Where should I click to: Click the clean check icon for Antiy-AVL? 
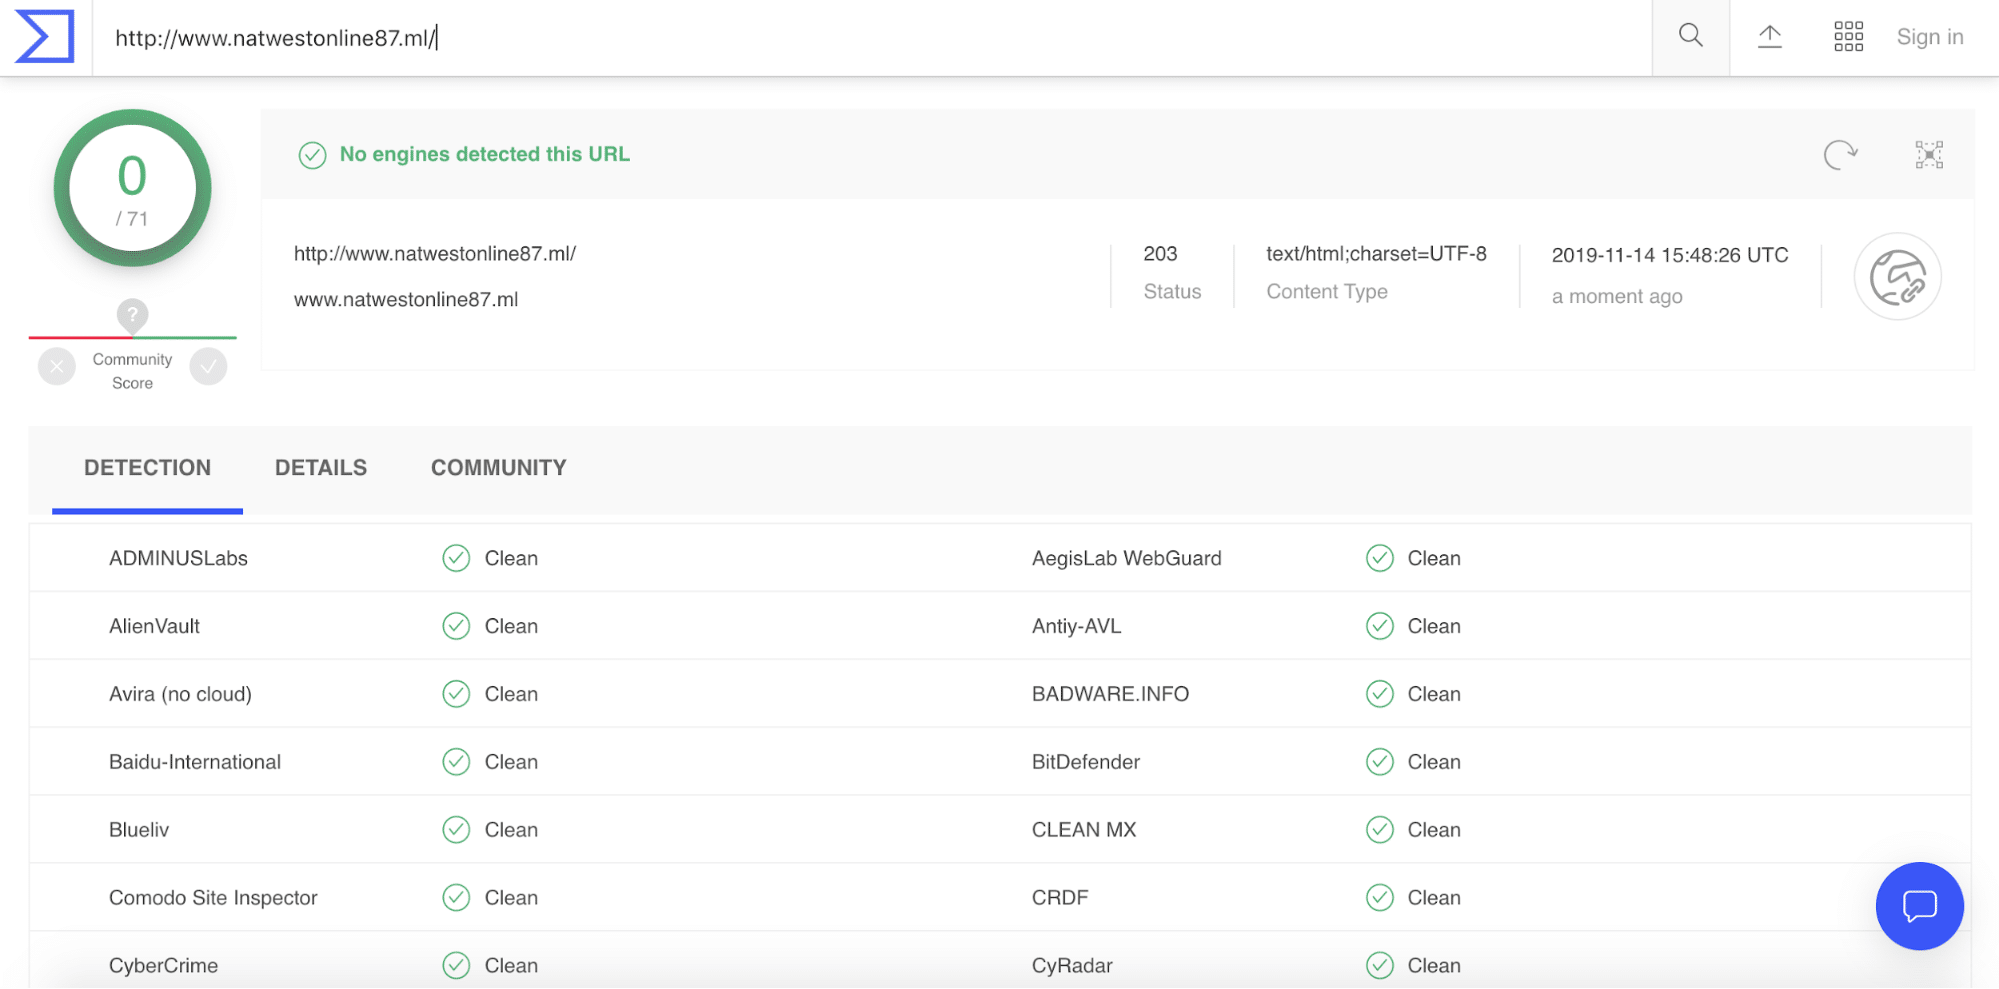click(x=1380, y=626)
